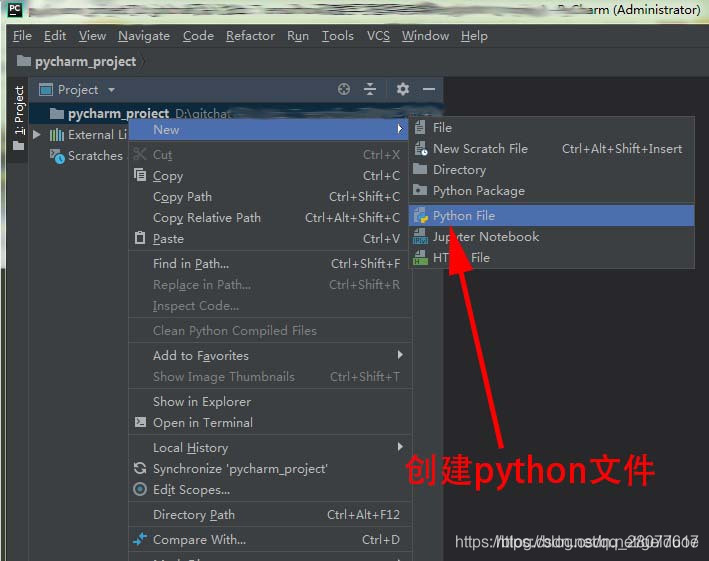
Task: Switch to the 1: Project side tab
Action: (19, 118)
